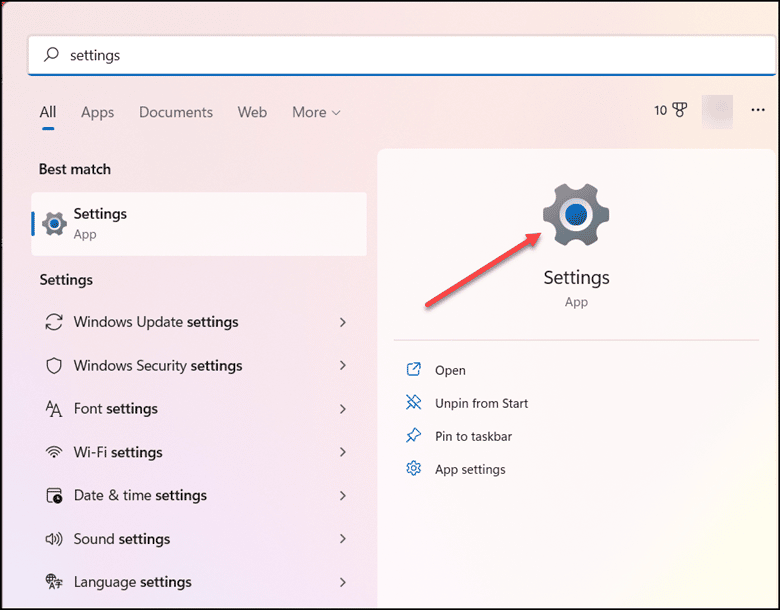Screen dimensions: 780x610
Task: Open the Settings app best match result
Action: (x=199, y=224)
